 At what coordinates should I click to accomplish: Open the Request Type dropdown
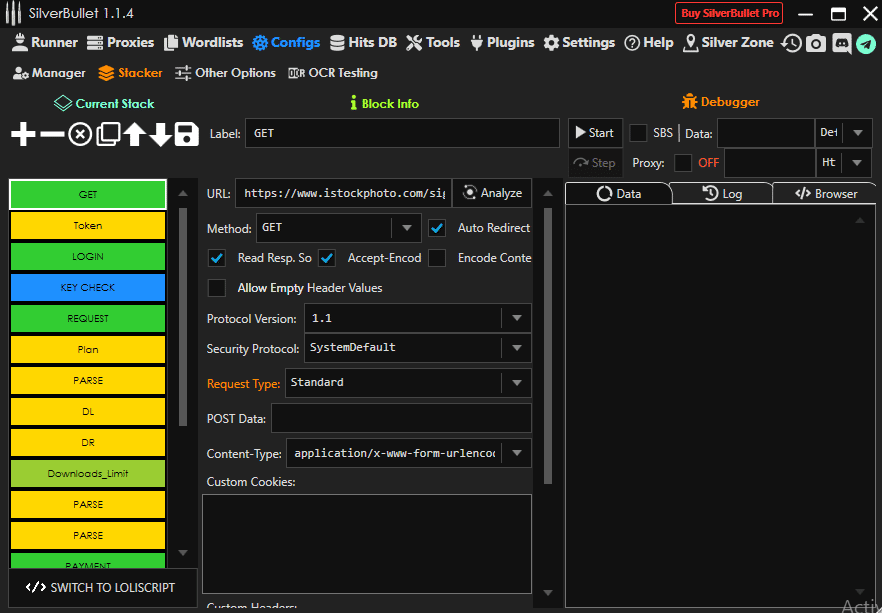click(x=516, y=383)
